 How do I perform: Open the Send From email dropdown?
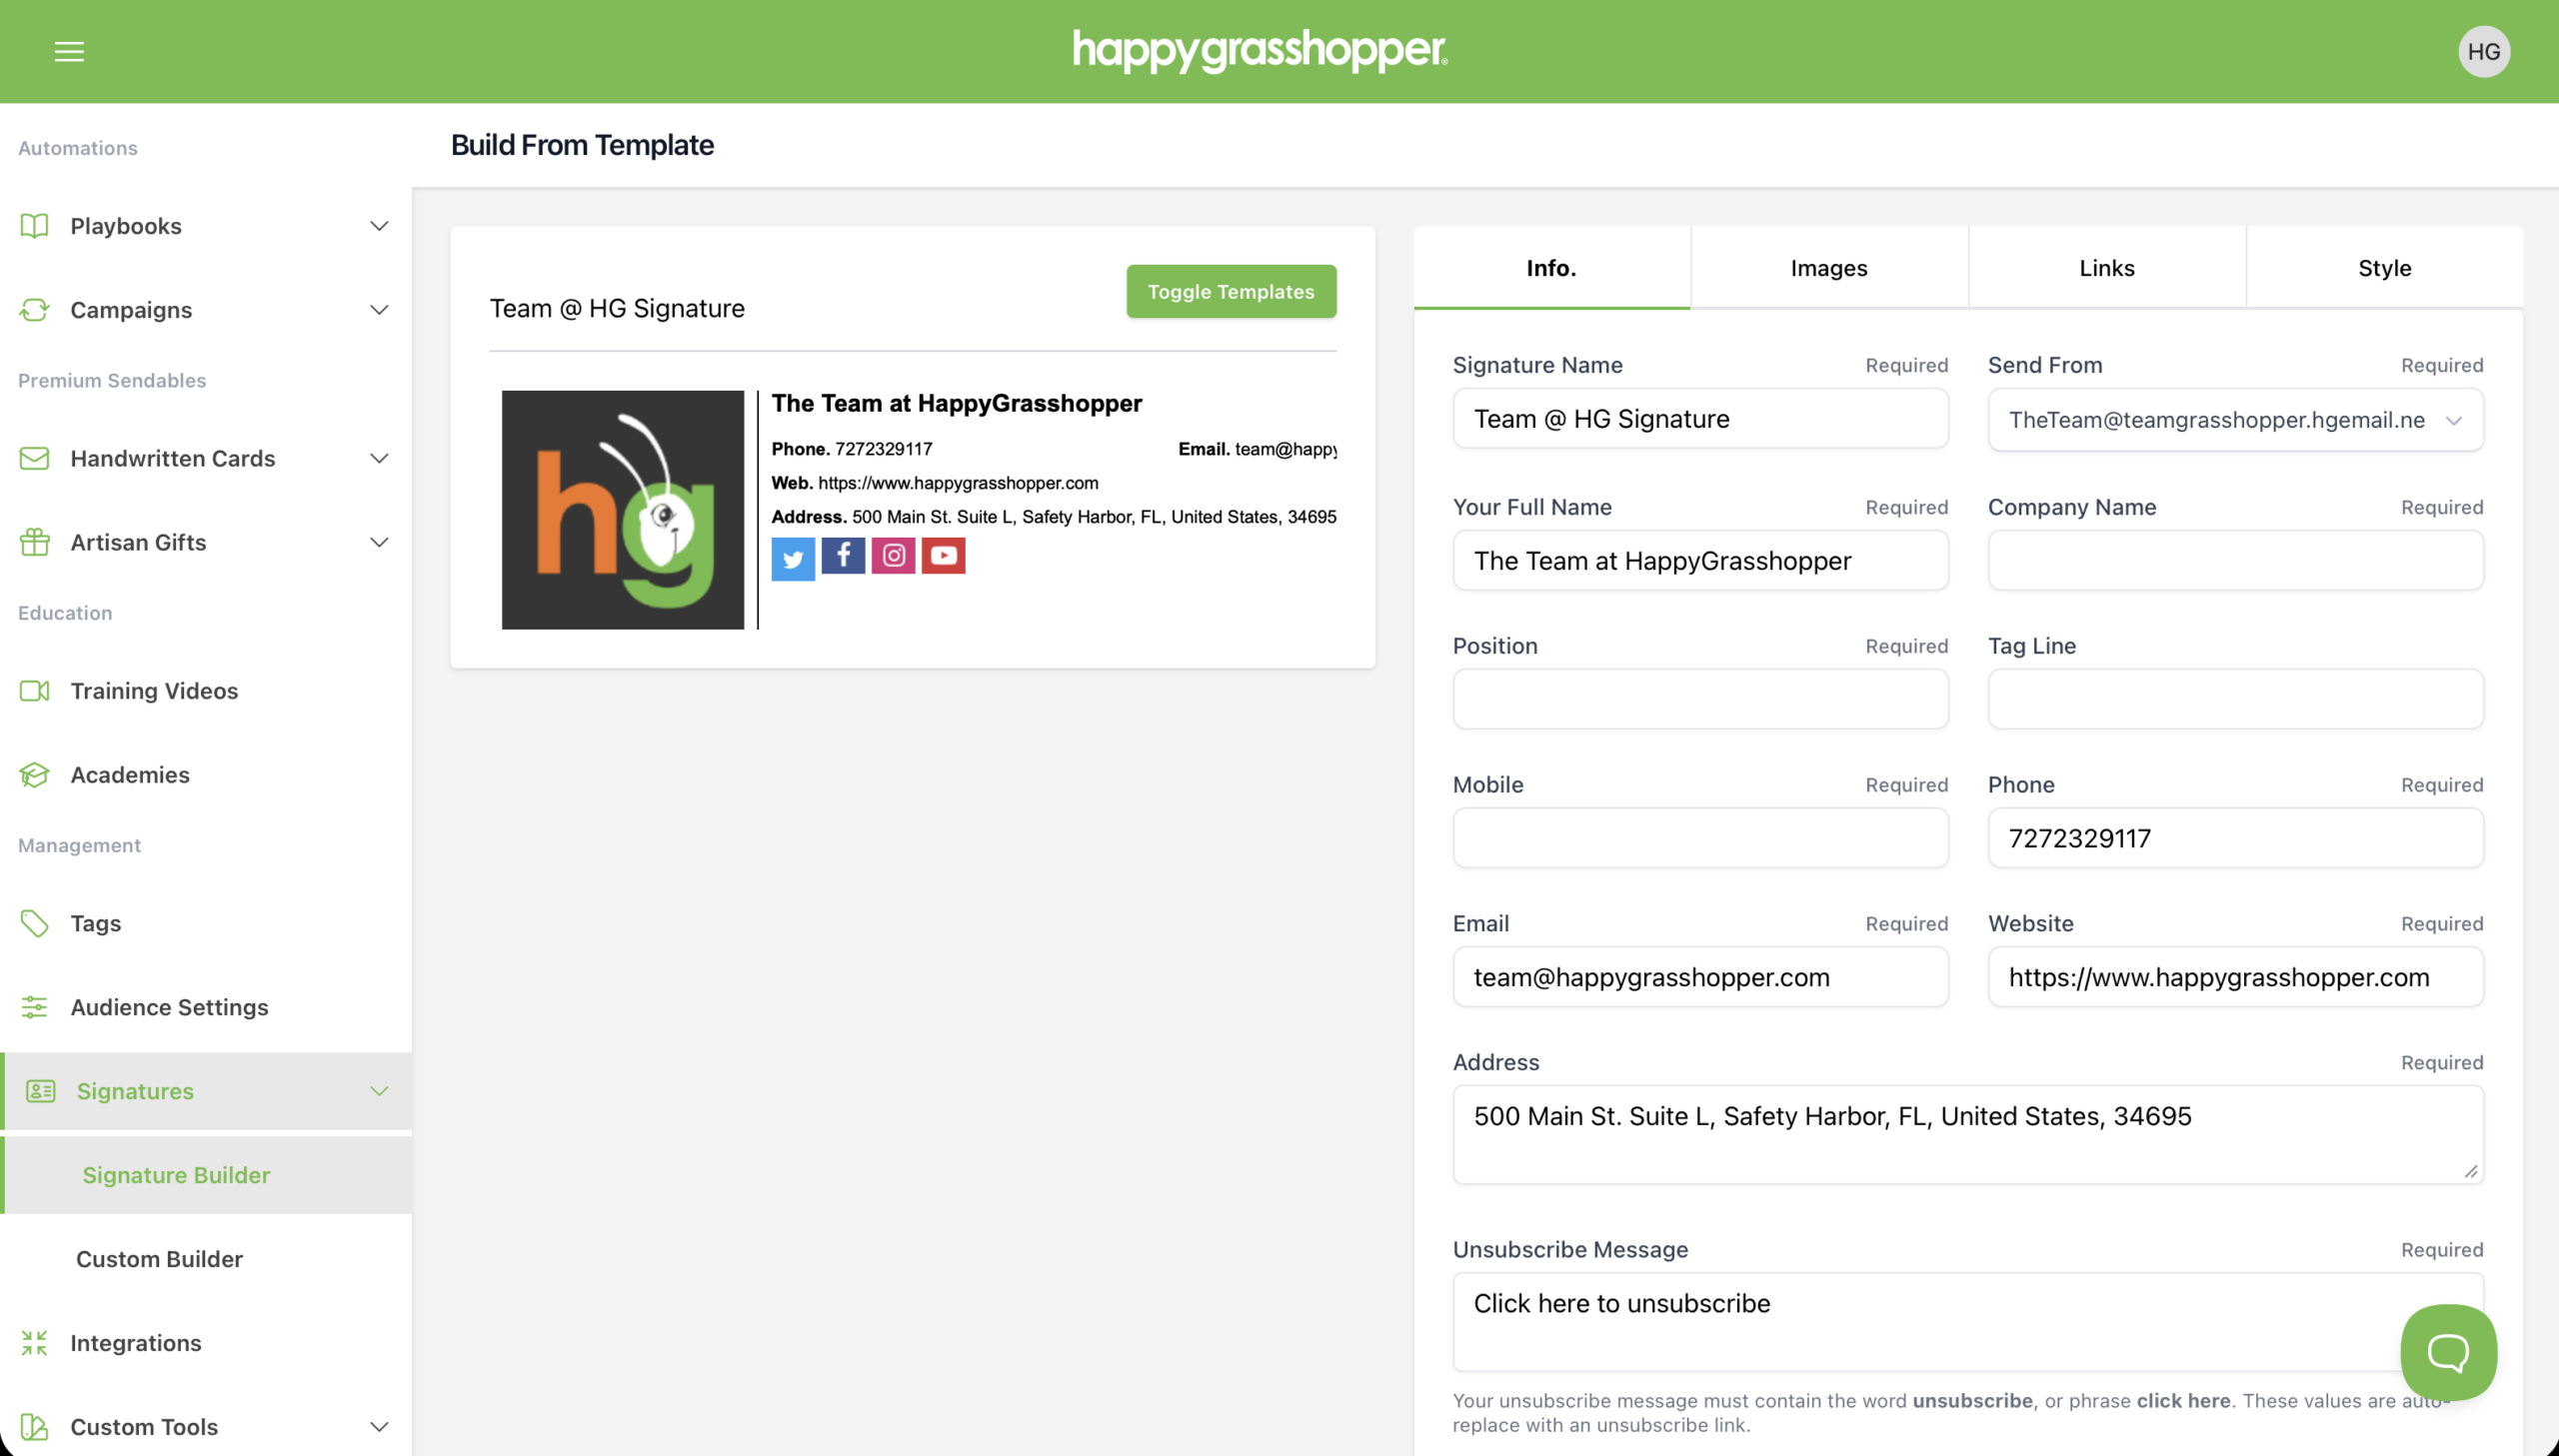tap(2235, 420)
